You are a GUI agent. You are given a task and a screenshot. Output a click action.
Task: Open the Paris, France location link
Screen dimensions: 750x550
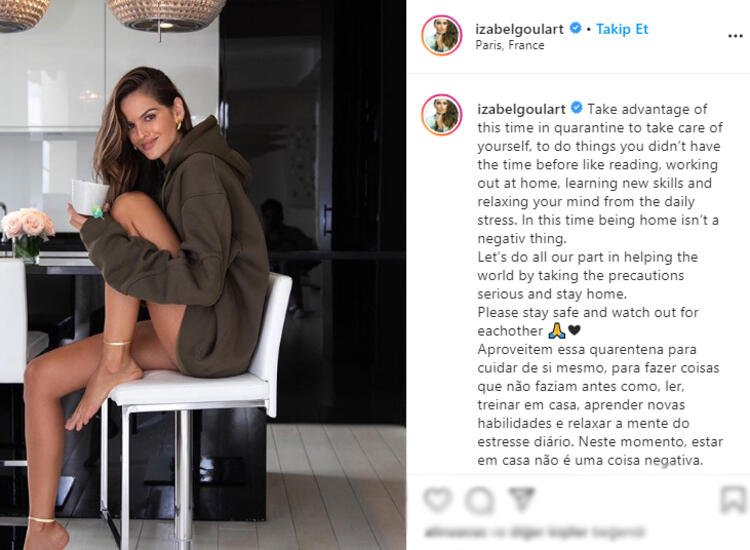pos(510,45)
